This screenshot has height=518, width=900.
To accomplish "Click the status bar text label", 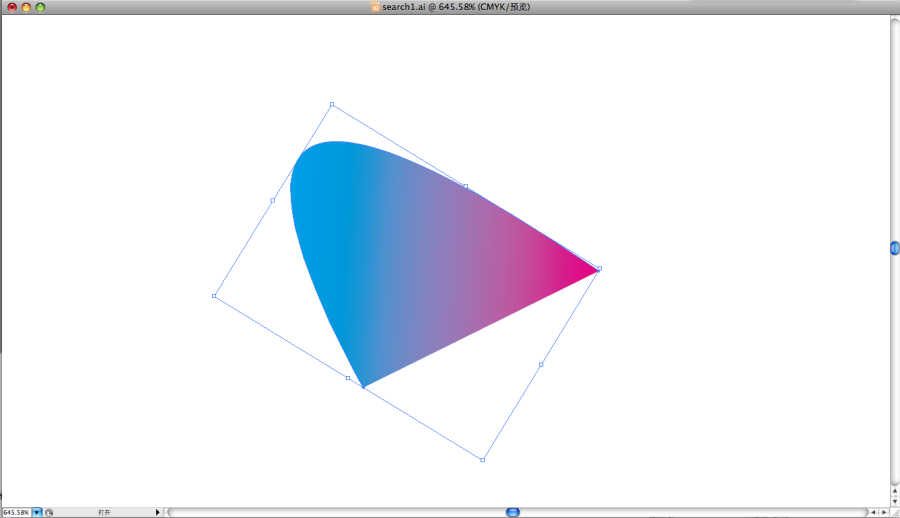I will (104, 512).
